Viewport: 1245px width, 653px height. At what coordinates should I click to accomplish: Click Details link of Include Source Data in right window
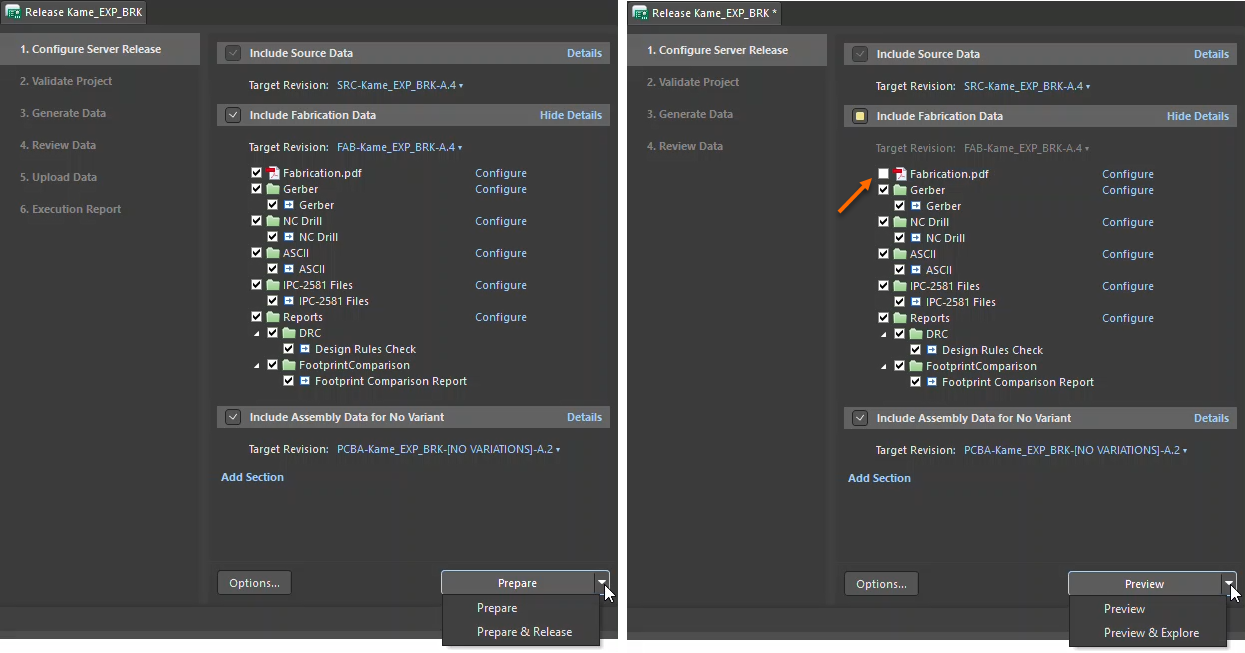point(1211,54)
